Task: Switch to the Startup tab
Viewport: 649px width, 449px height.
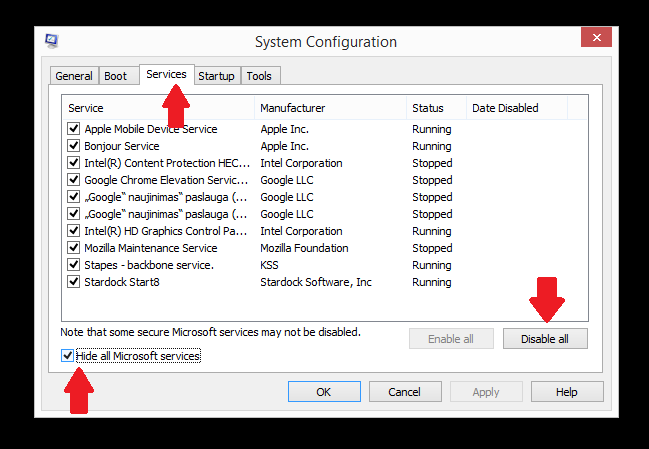Action: pyautogui.click(x=216, y=76)
